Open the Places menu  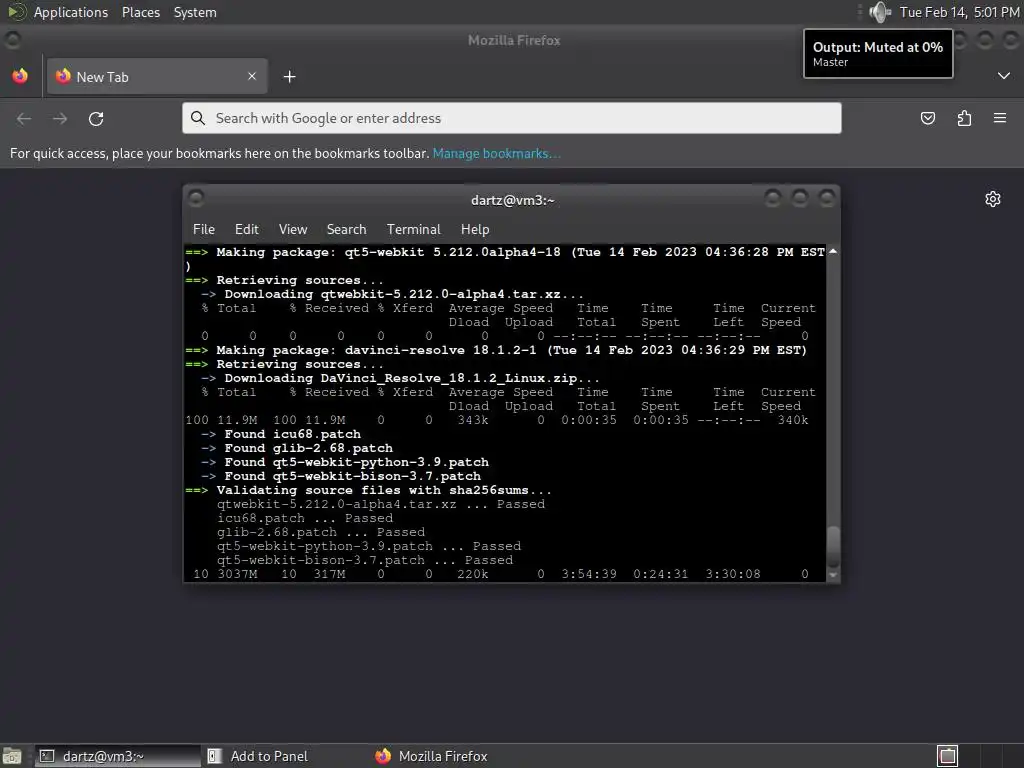point(140,12)
